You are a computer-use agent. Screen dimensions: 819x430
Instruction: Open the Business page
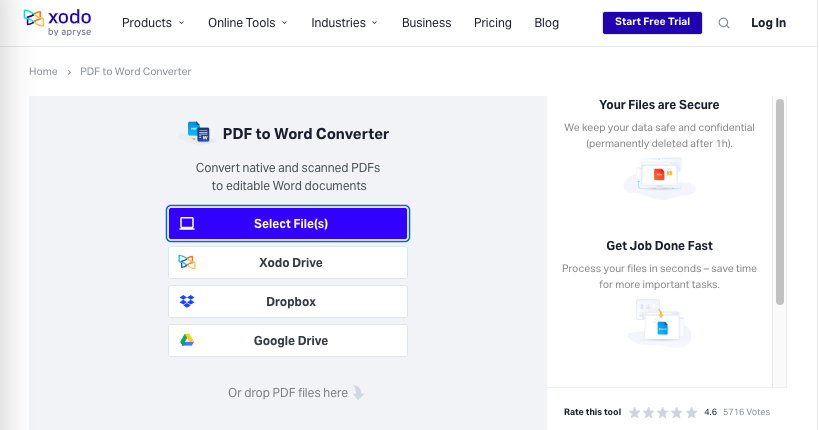click(426, 23)
